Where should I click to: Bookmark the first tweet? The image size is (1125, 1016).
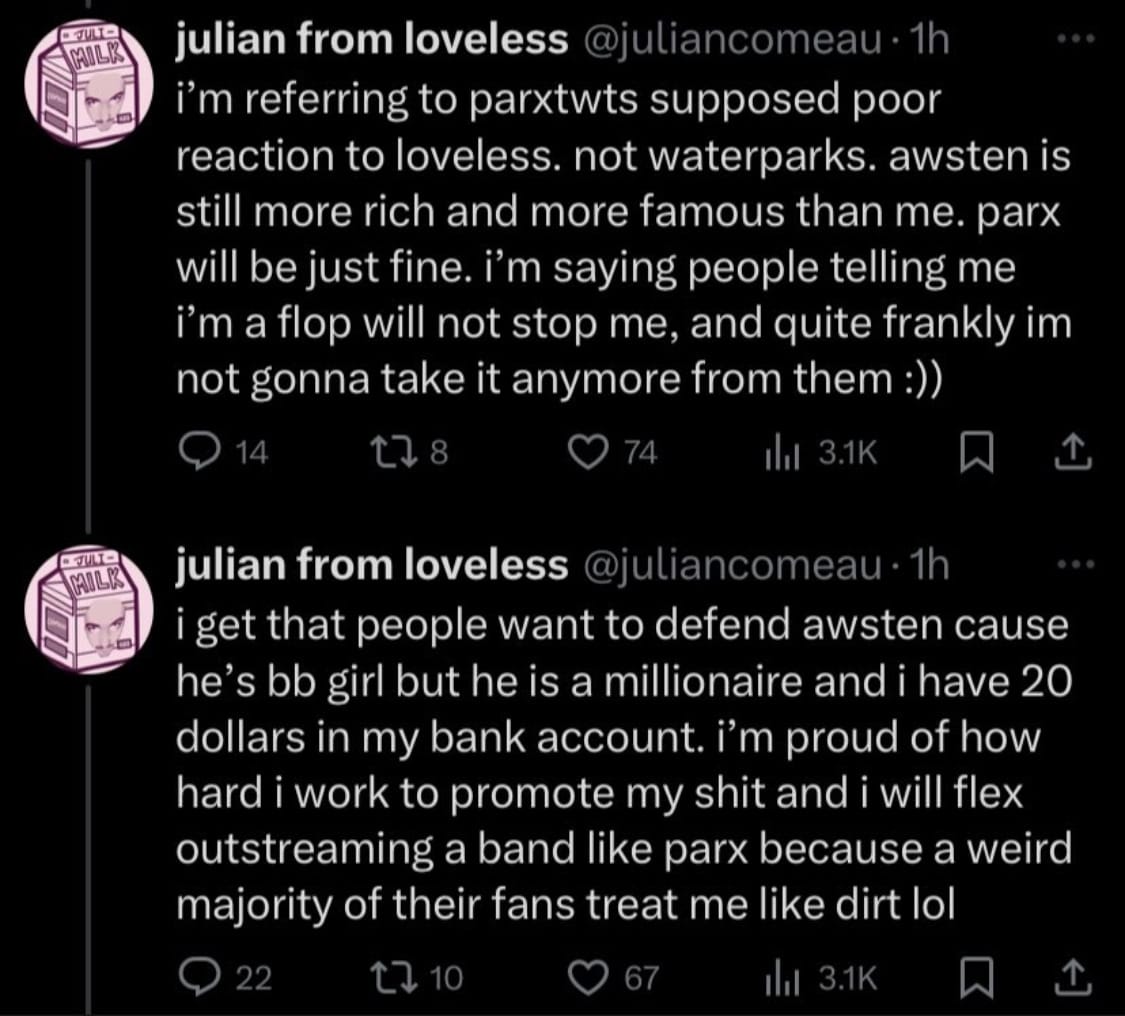click(976, 453)
